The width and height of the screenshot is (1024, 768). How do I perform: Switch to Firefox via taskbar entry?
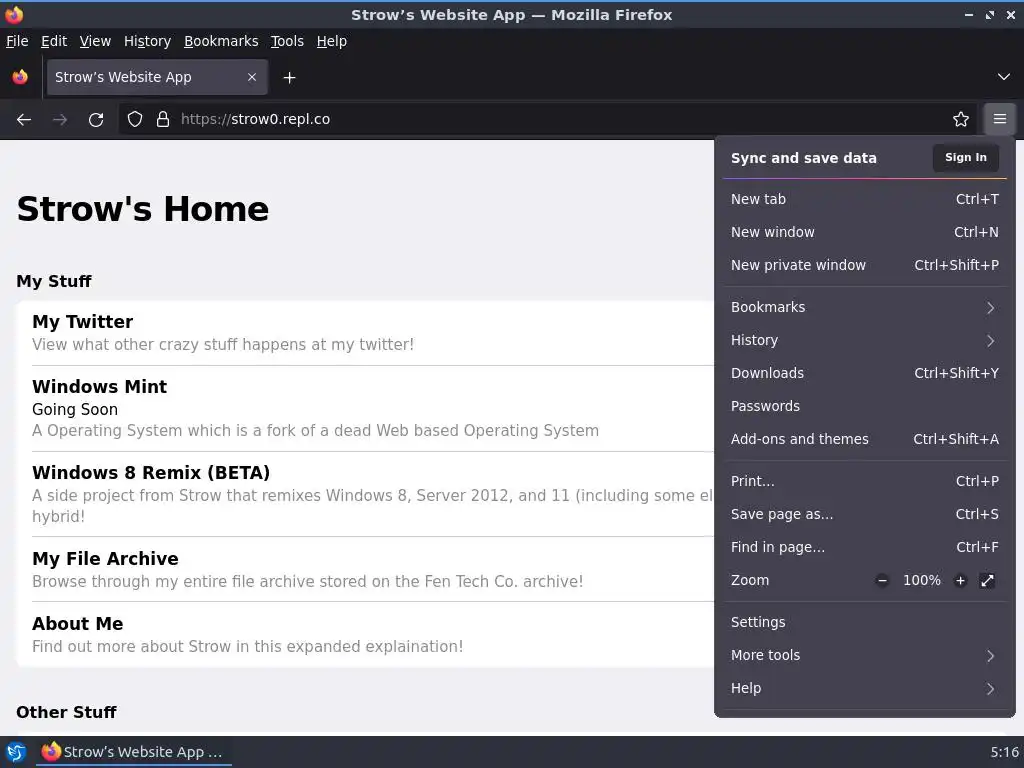click(133, 752)
